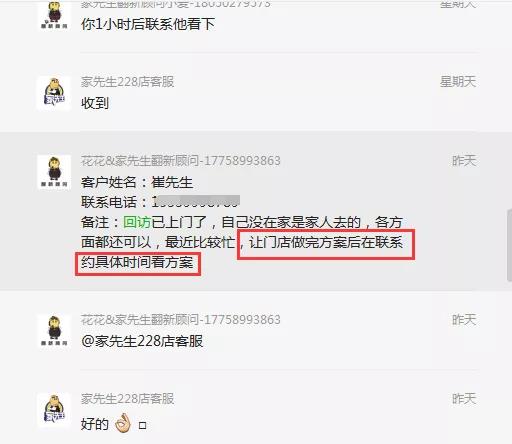Select the '收到' message text
Viewport: 512px width, 444px height.
pos(95,103)
